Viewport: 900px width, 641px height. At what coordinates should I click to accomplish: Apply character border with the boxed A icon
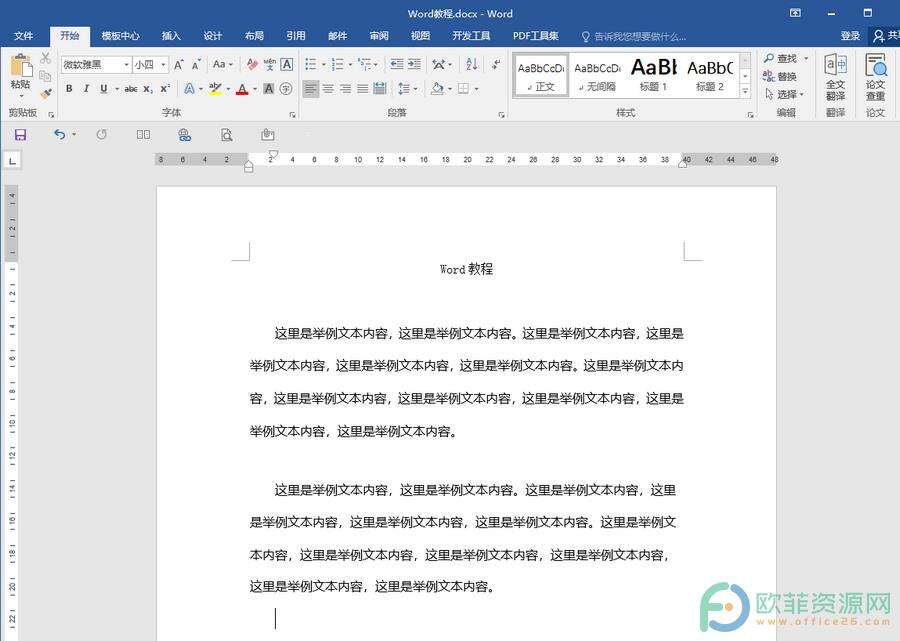pyautogui.click(x=286, y=64)
